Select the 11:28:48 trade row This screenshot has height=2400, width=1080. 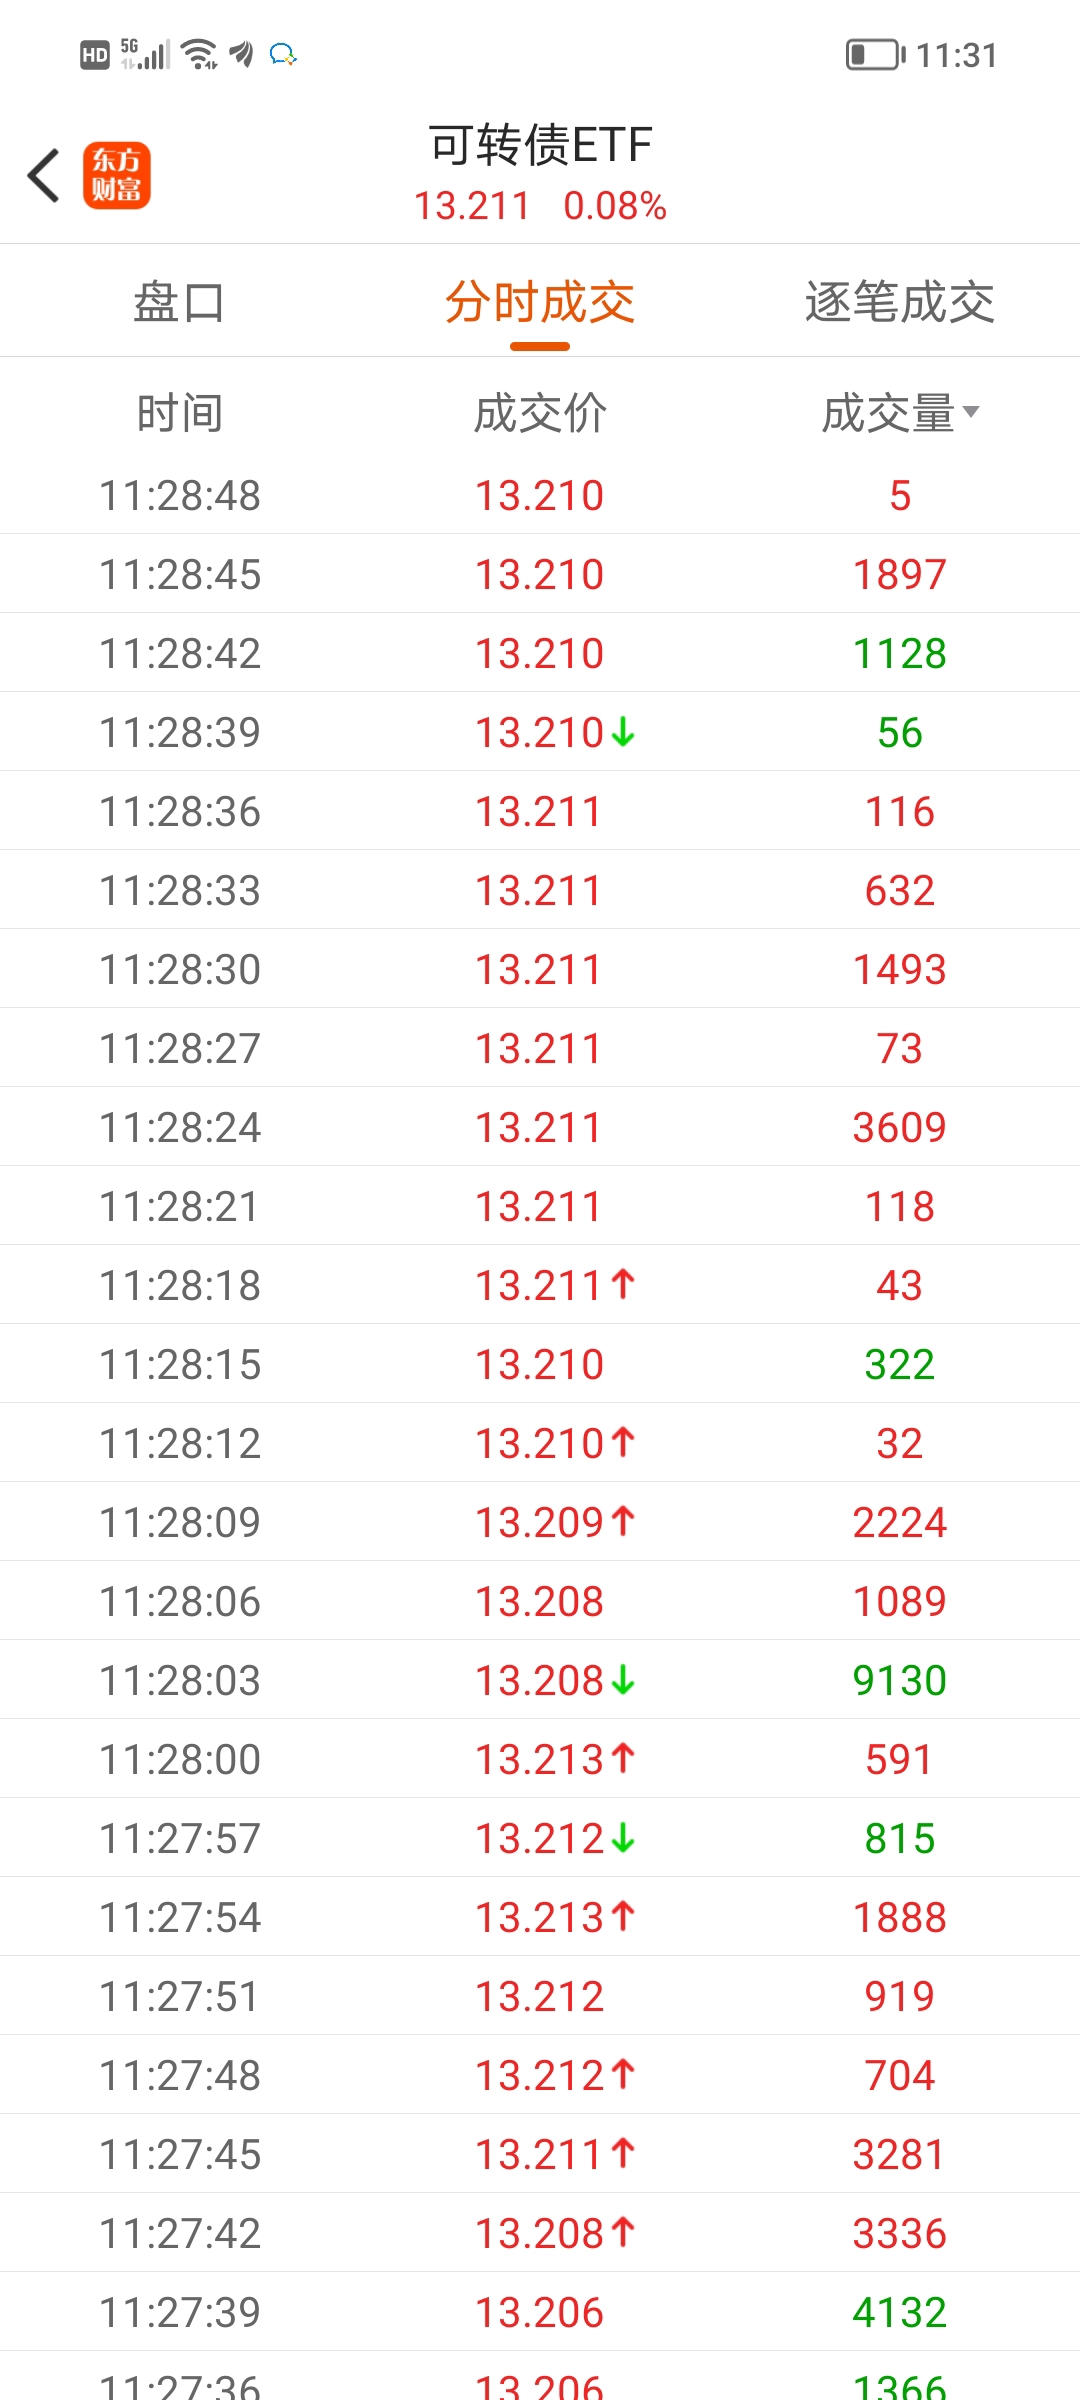click(540, 495)
